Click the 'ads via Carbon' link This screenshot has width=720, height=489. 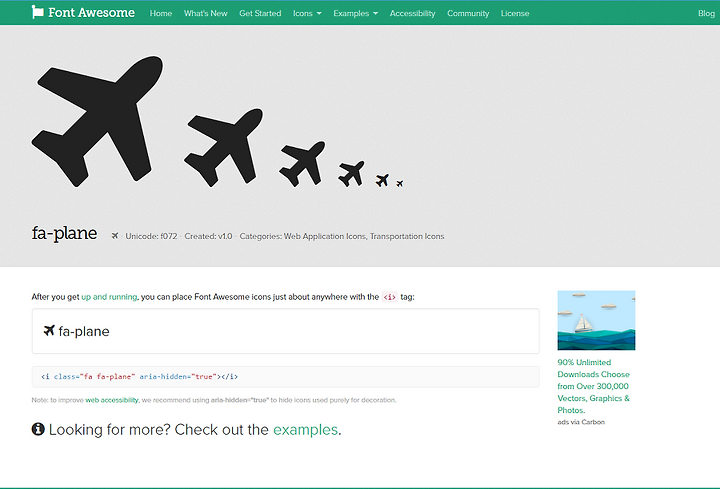581,422
